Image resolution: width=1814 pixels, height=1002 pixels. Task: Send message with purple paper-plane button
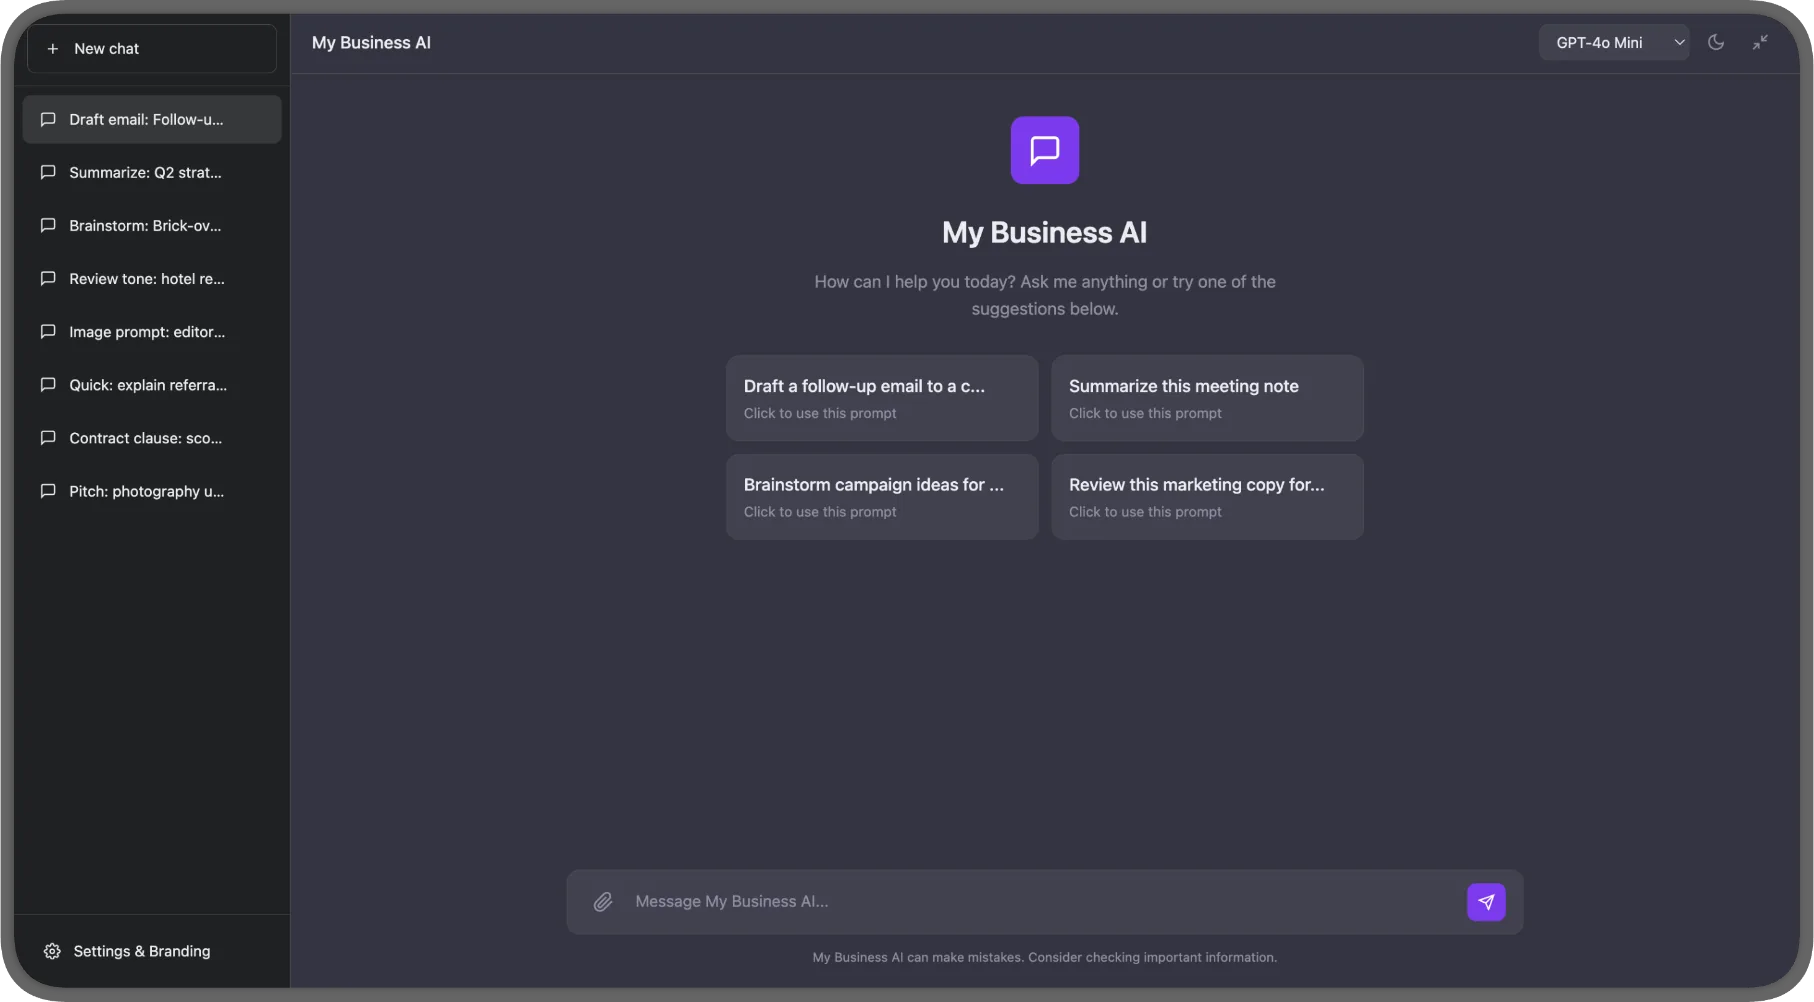[x=1486, y=902]
